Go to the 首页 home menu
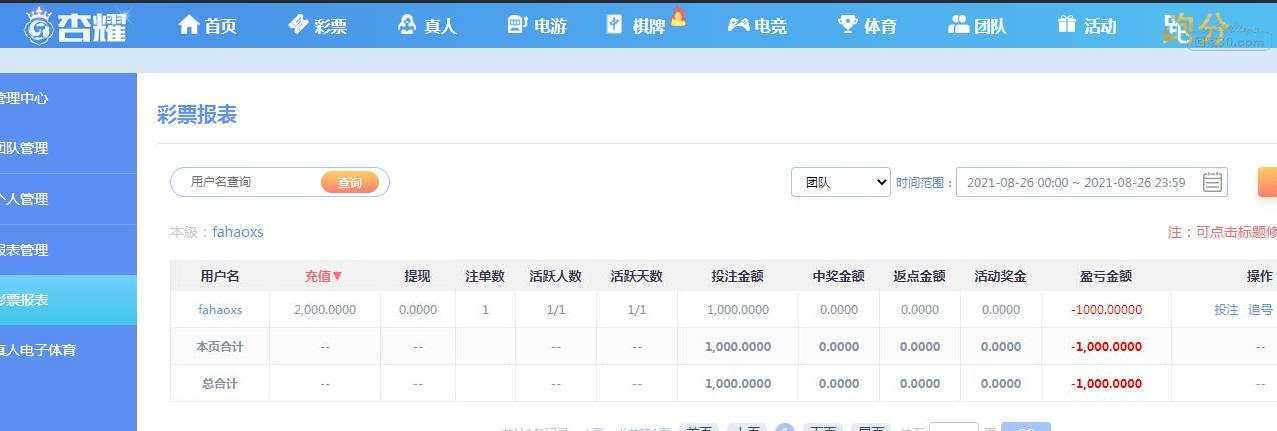 point(207,25)
